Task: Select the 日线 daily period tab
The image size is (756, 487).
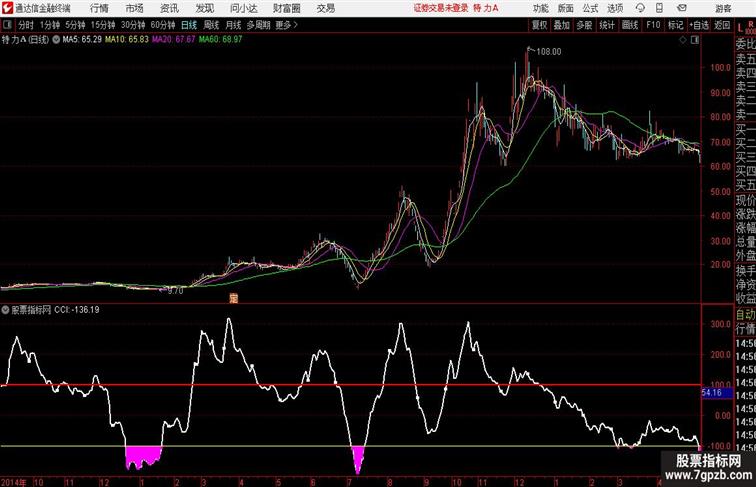Action: point(189,25)
